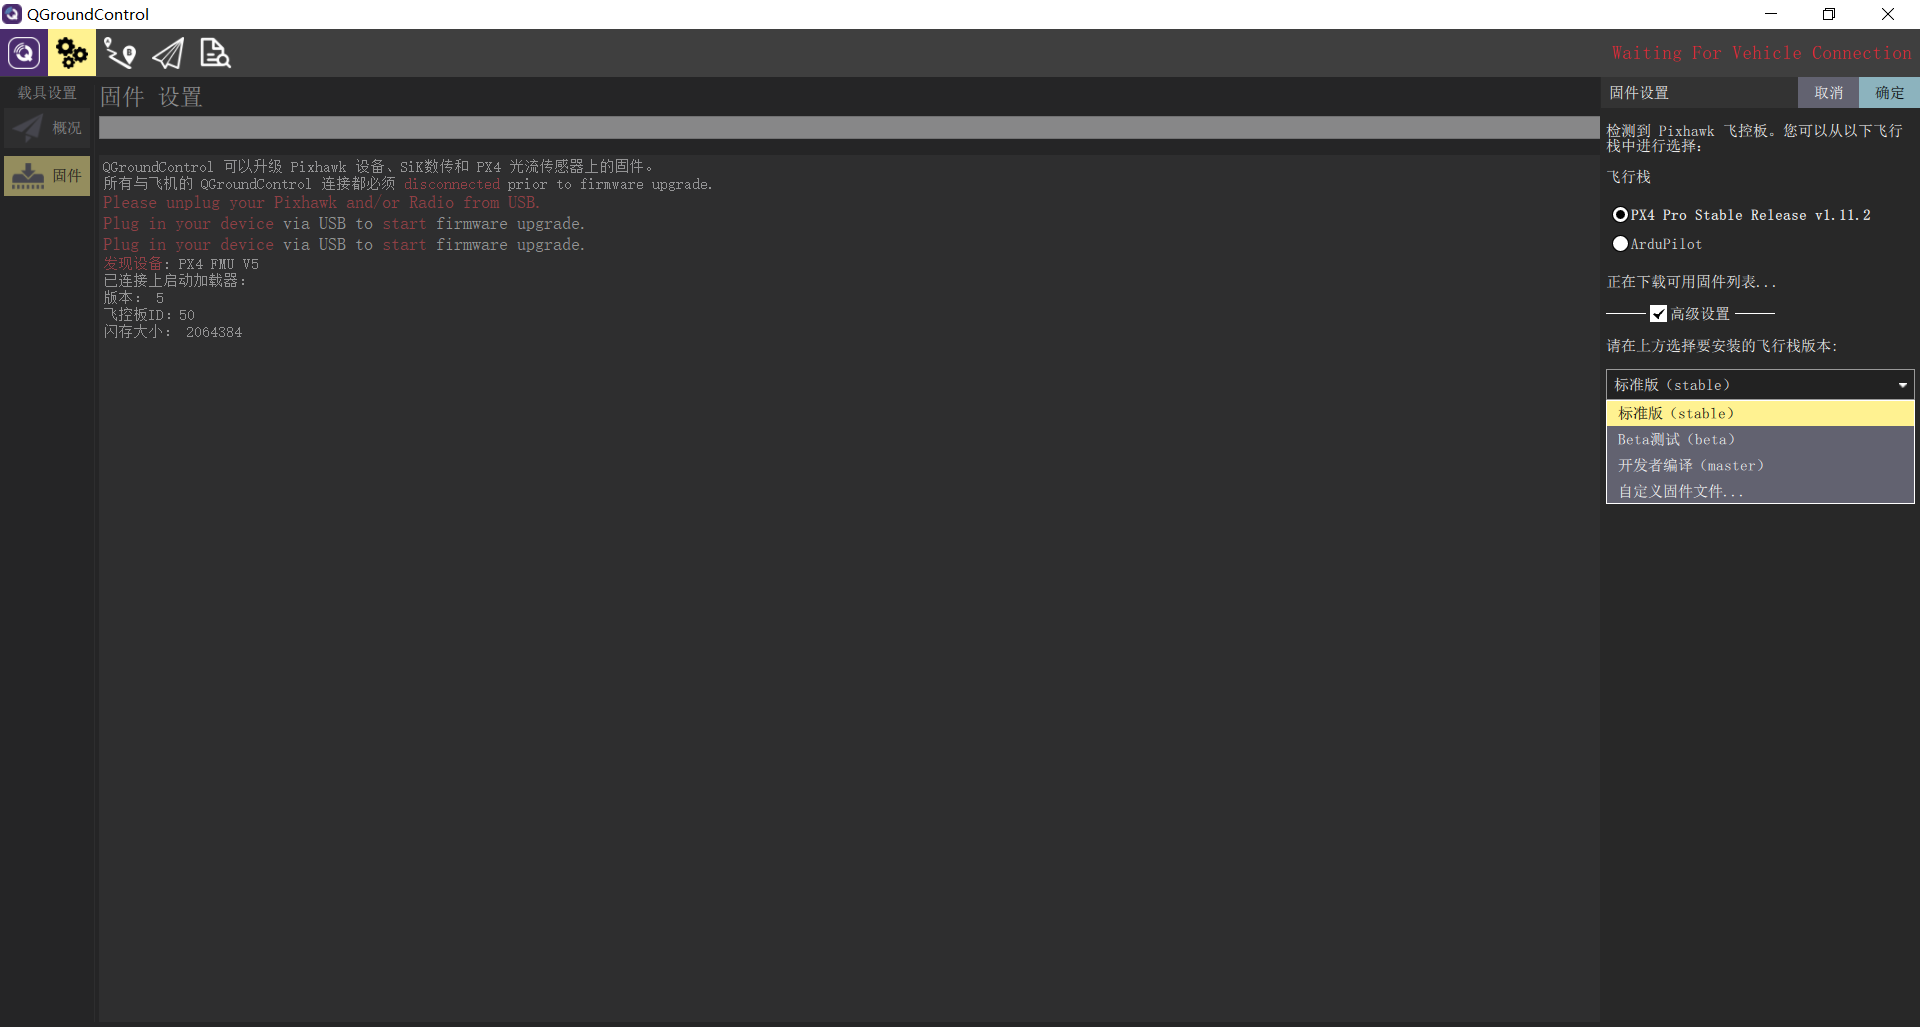
Task: Open the Analyze log document icon
Action: tap(215, 53)
